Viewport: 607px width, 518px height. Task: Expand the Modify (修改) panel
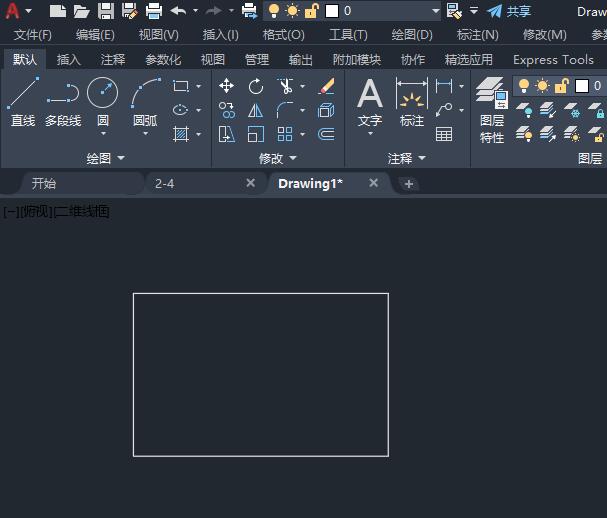[278, 158]
